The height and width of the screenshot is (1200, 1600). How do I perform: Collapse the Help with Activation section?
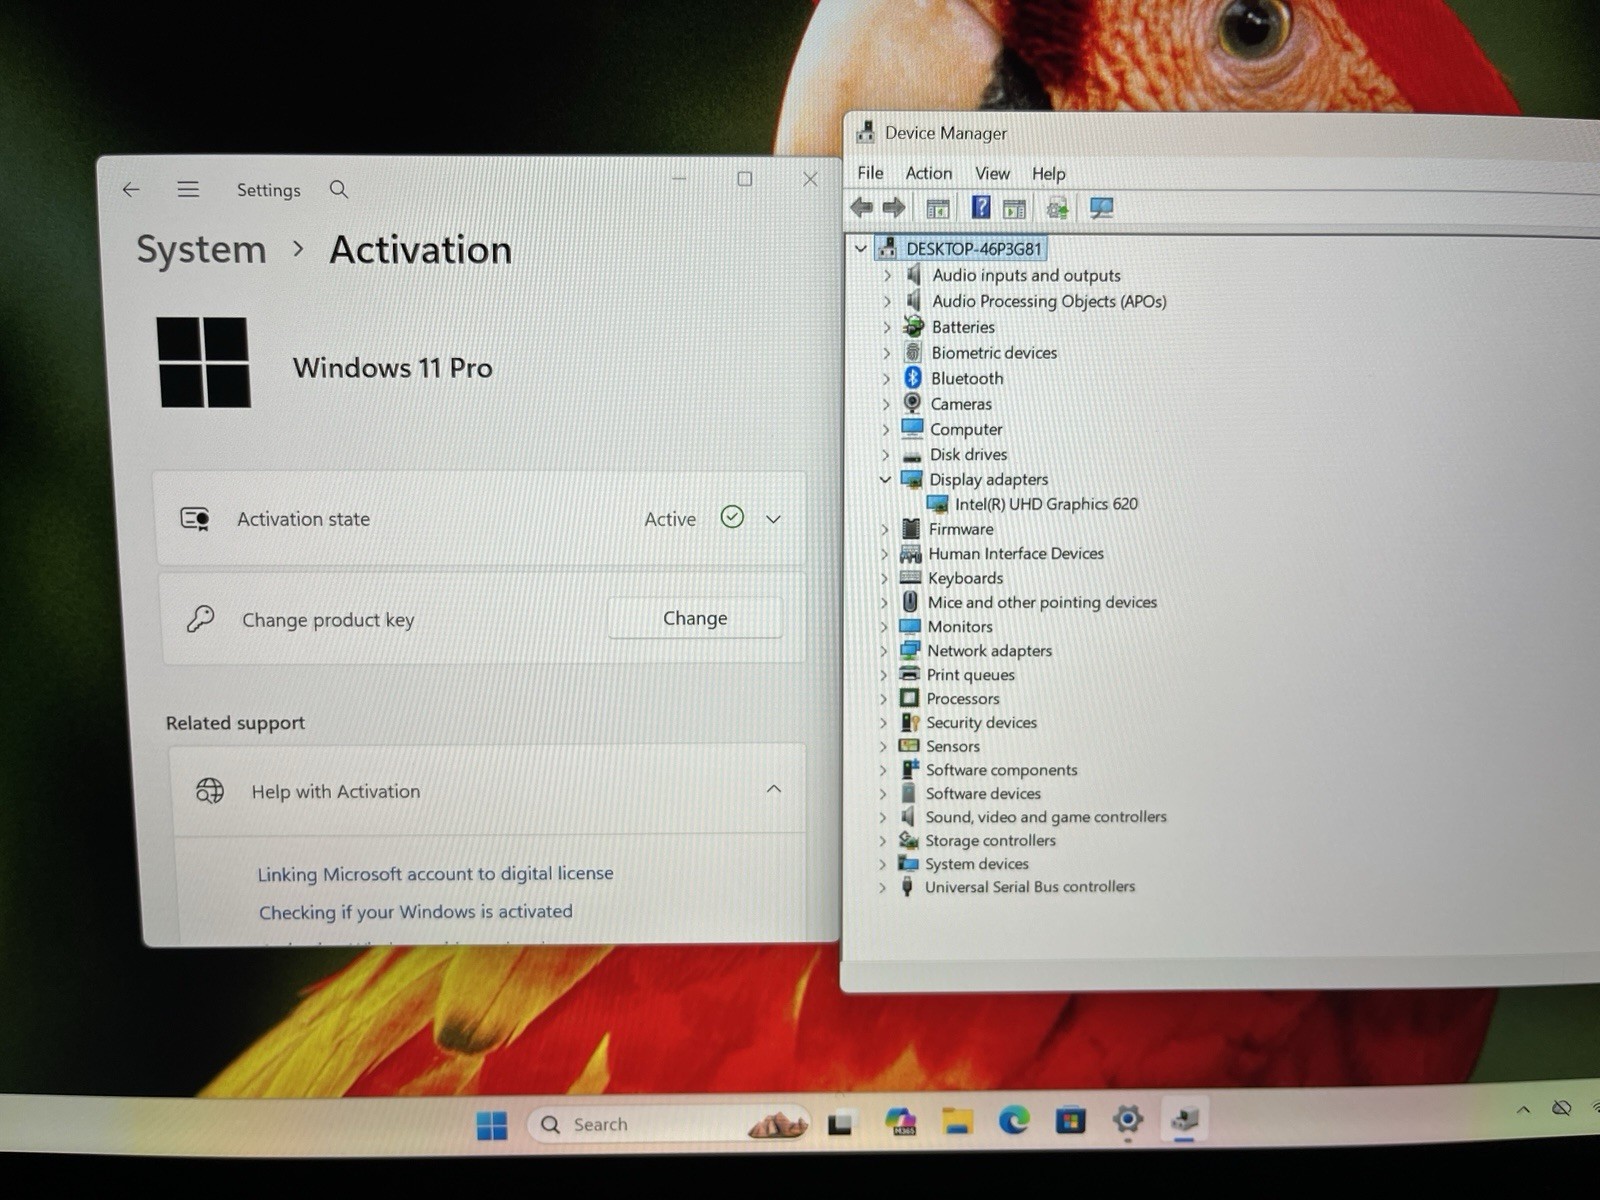tap(773, 789)
